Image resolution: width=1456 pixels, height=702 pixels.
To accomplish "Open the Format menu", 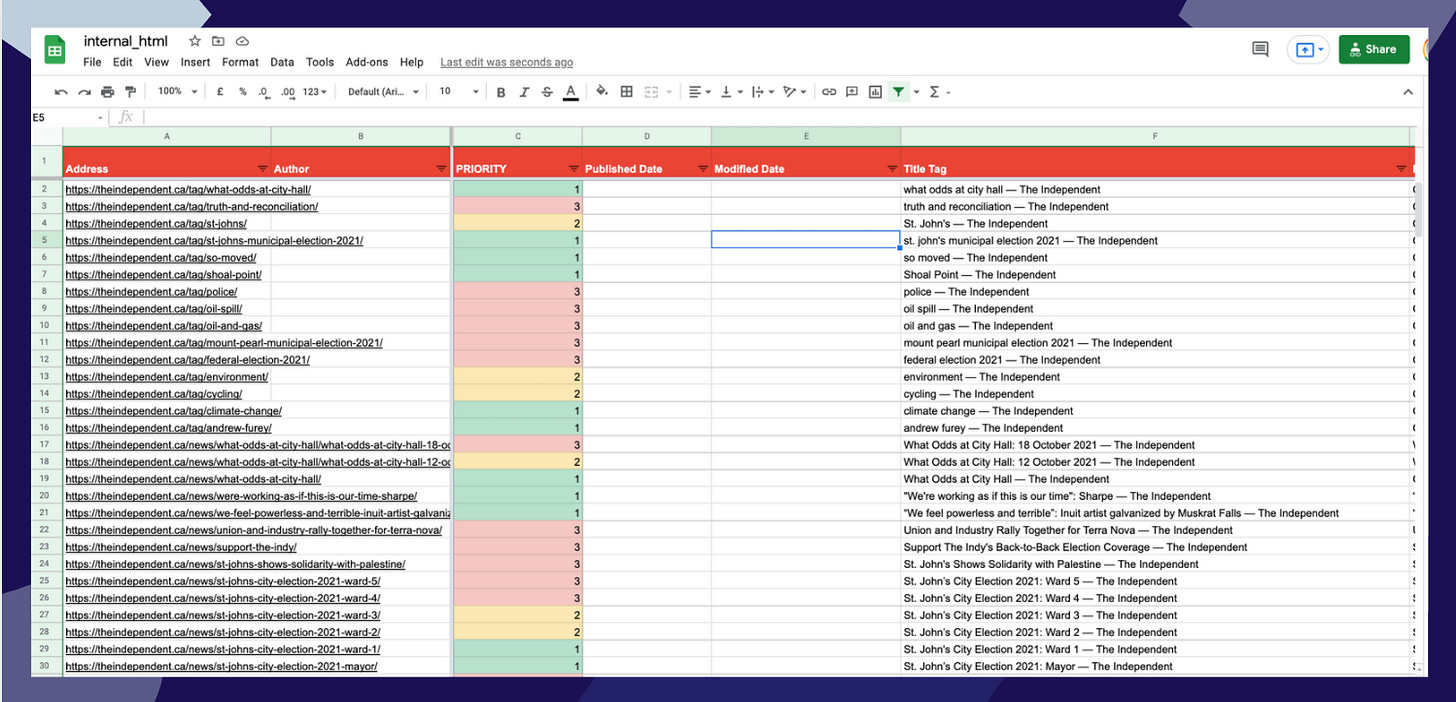I will [240, 62].
